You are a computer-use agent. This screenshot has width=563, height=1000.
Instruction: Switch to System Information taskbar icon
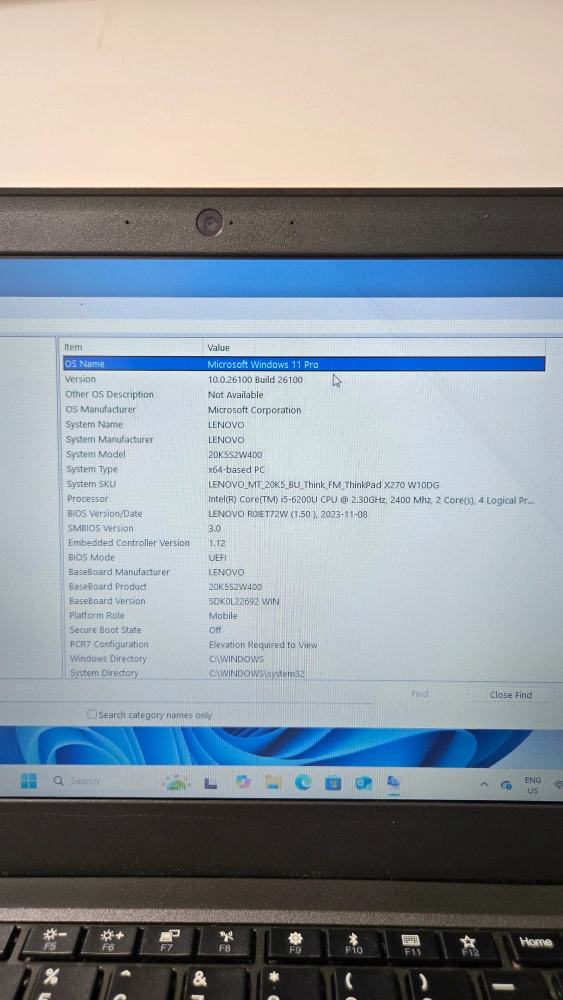393,783
